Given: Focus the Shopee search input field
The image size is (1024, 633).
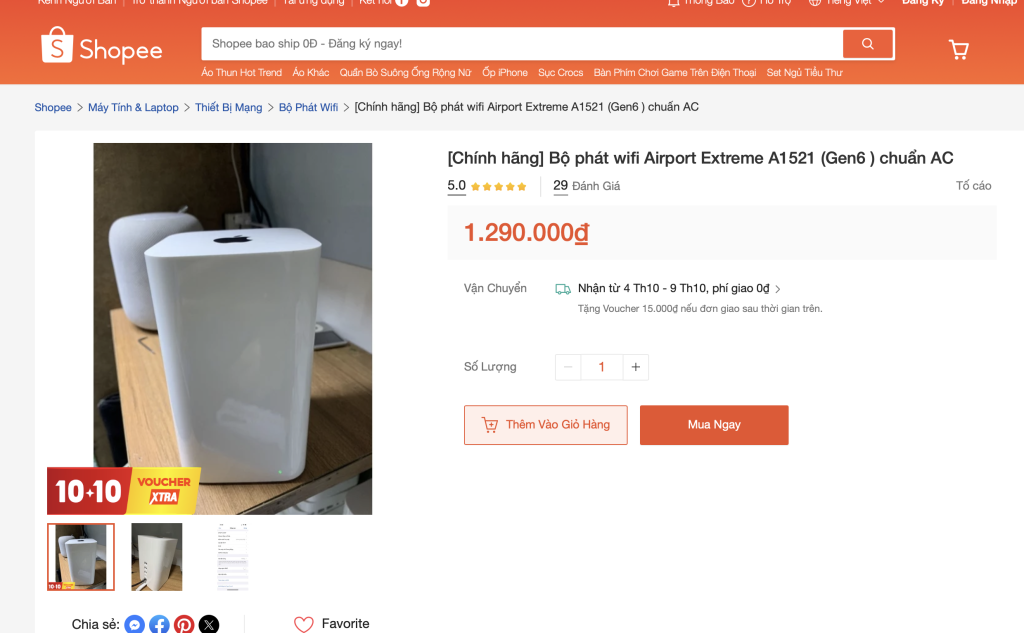Looking at the screenshot, I should [520, 44].
